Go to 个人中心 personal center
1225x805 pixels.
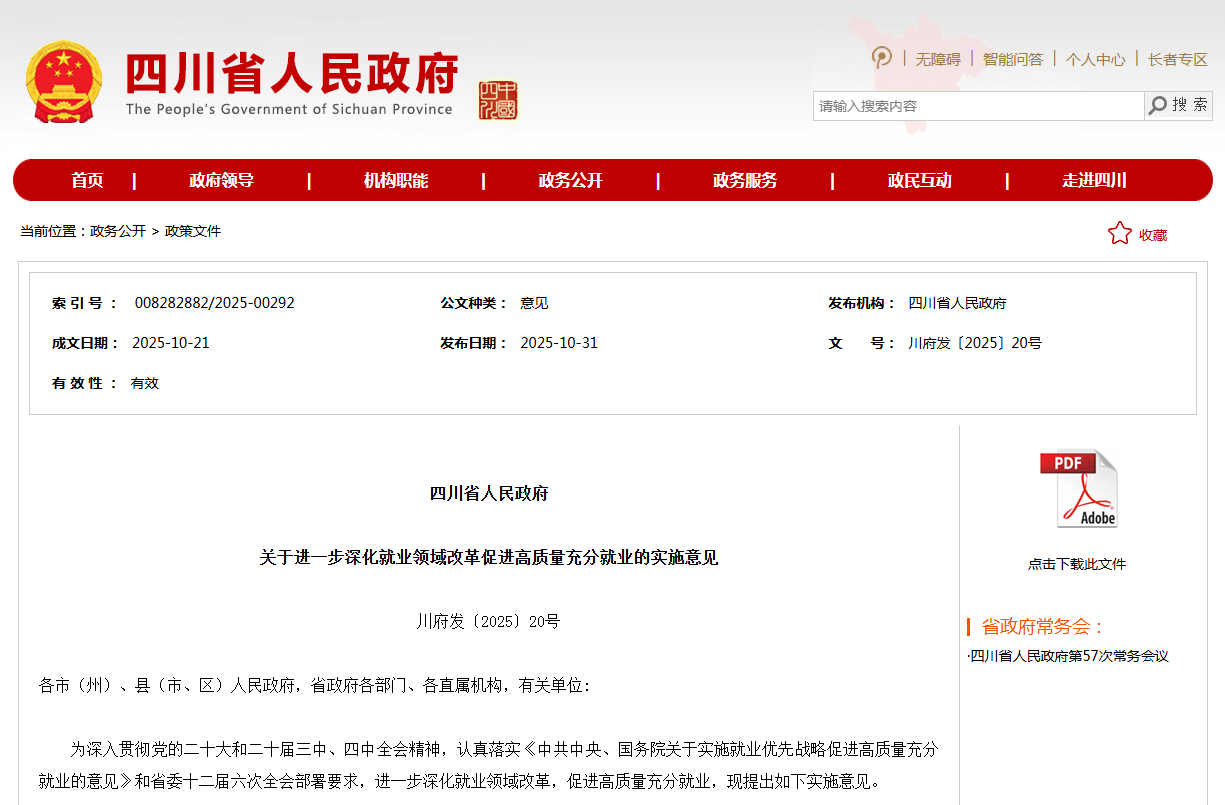click(x=1095, y=59)
